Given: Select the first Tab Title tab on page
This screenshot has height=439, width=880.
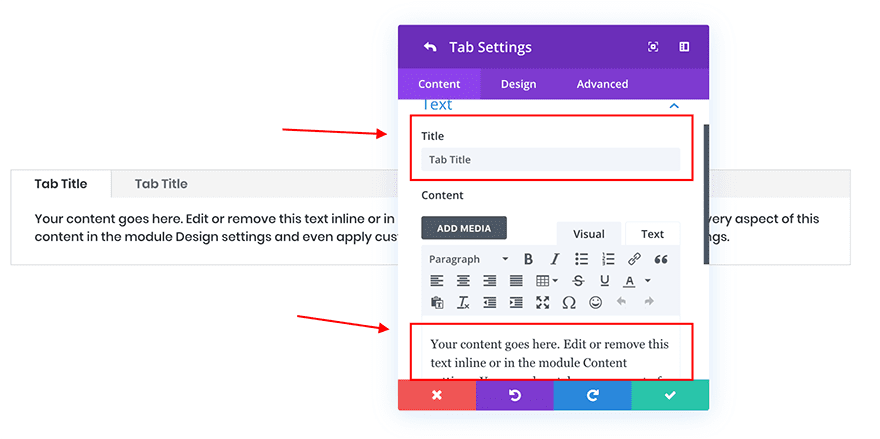Looking at the screenshot, I should (61, 184).
